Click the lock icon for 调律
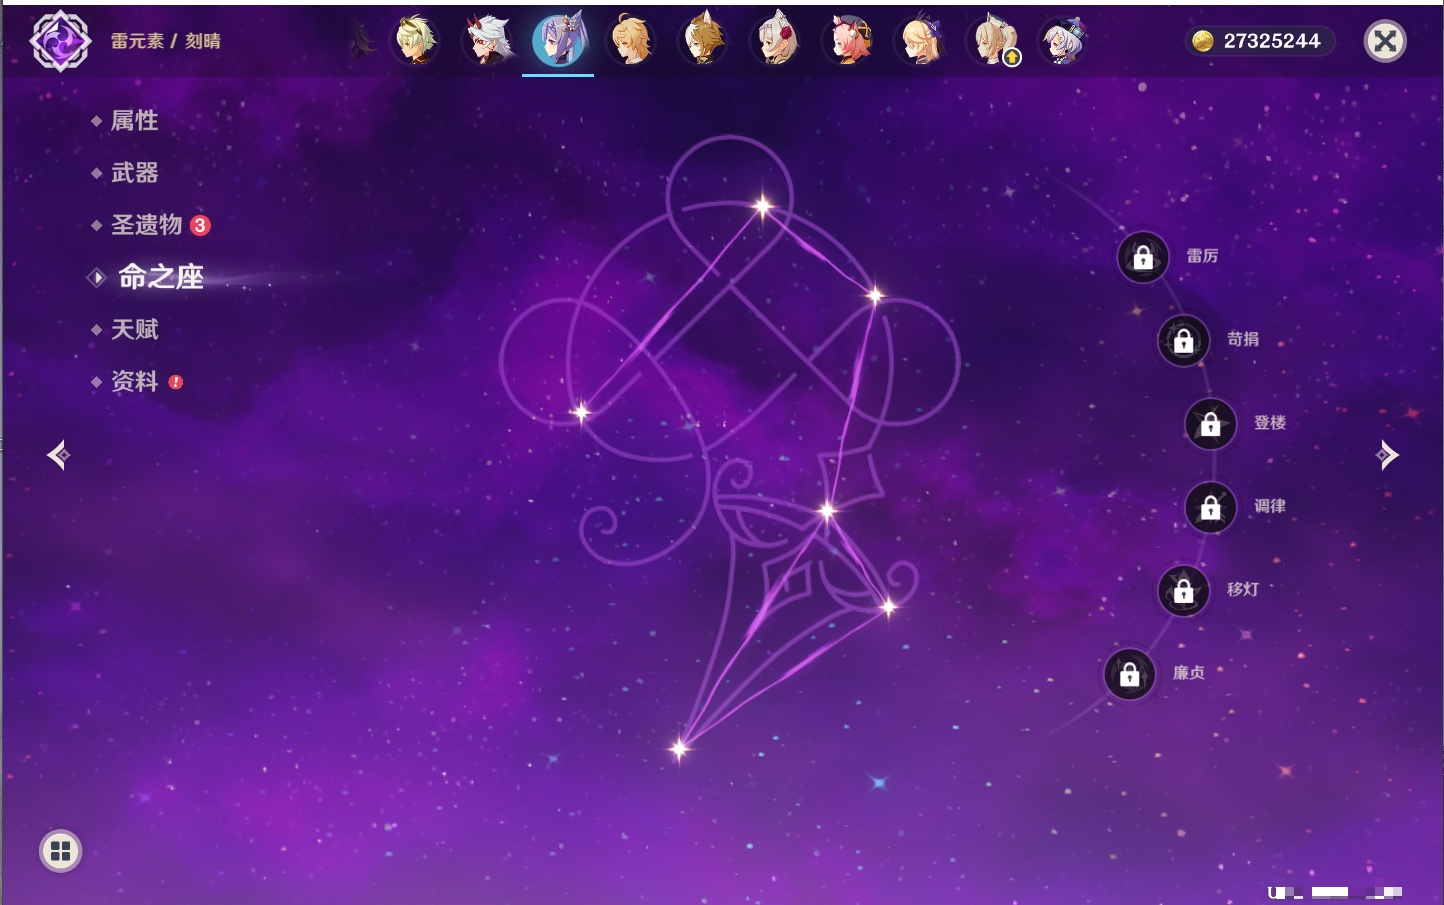1444x905 pixels. (x=1211, y=507)
